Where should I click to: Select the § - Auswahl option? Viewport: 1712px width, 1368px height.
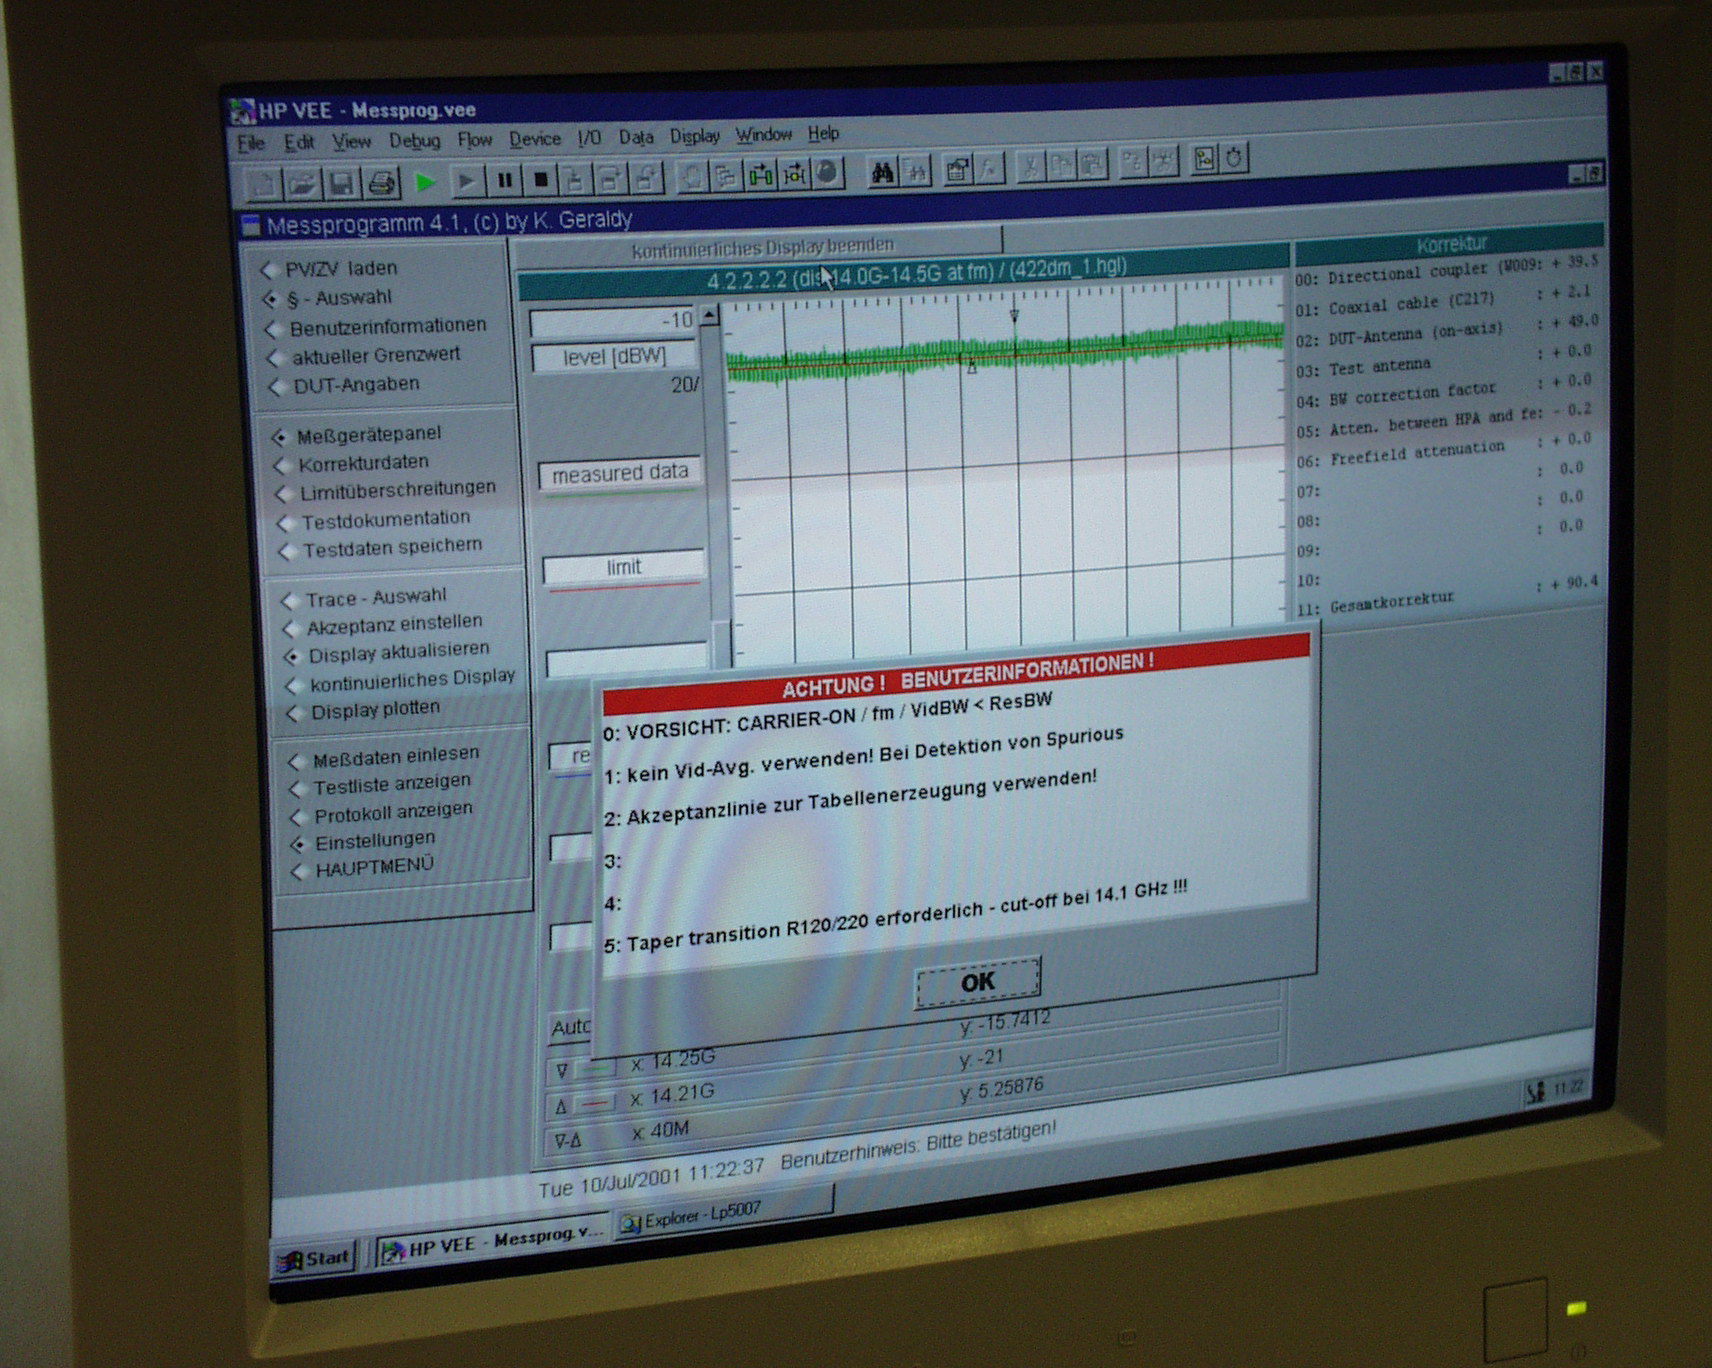[328, 298]
